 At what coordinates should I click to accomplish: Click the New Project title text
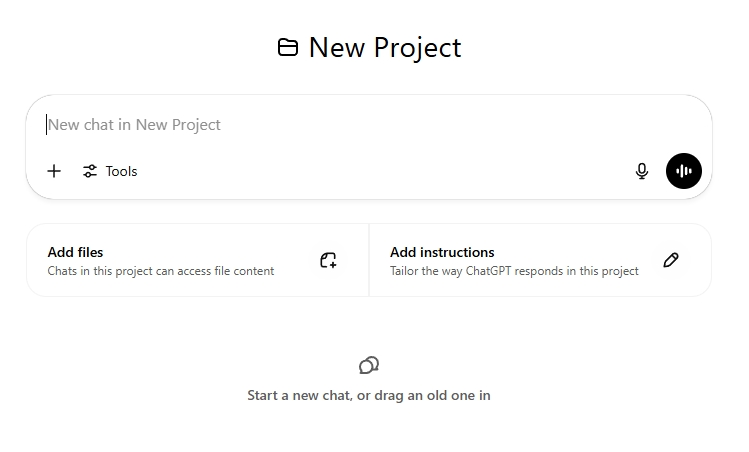coord(385,47)
